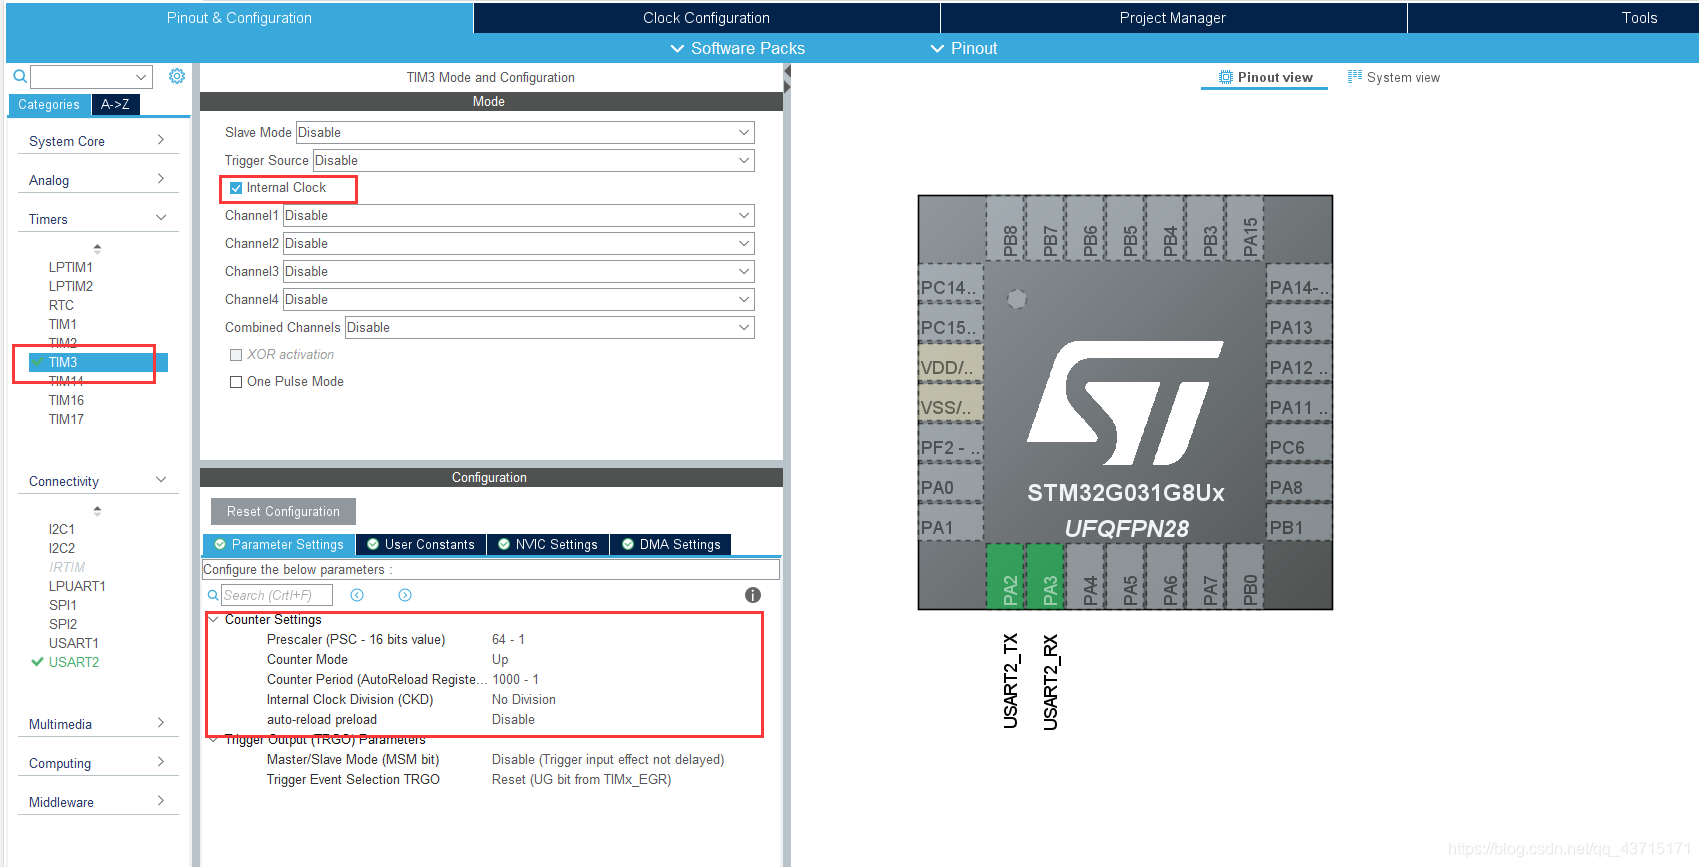Screen dimensions: 1699x867
Task: Expand the Analog category
Action: (98, 180)
